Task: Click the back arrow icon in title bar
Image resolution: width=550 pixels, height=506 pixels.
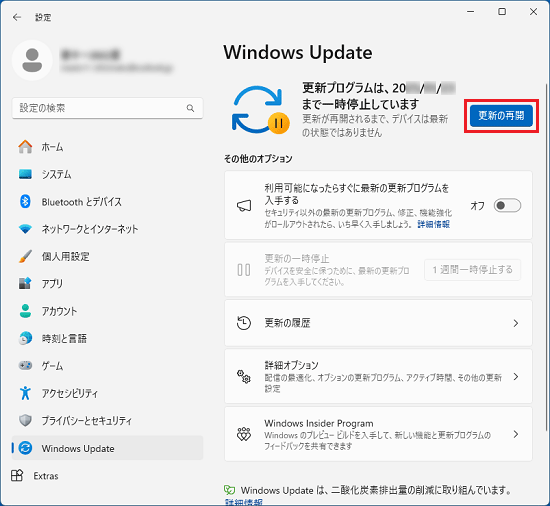Action: click(x=16, y=17)
